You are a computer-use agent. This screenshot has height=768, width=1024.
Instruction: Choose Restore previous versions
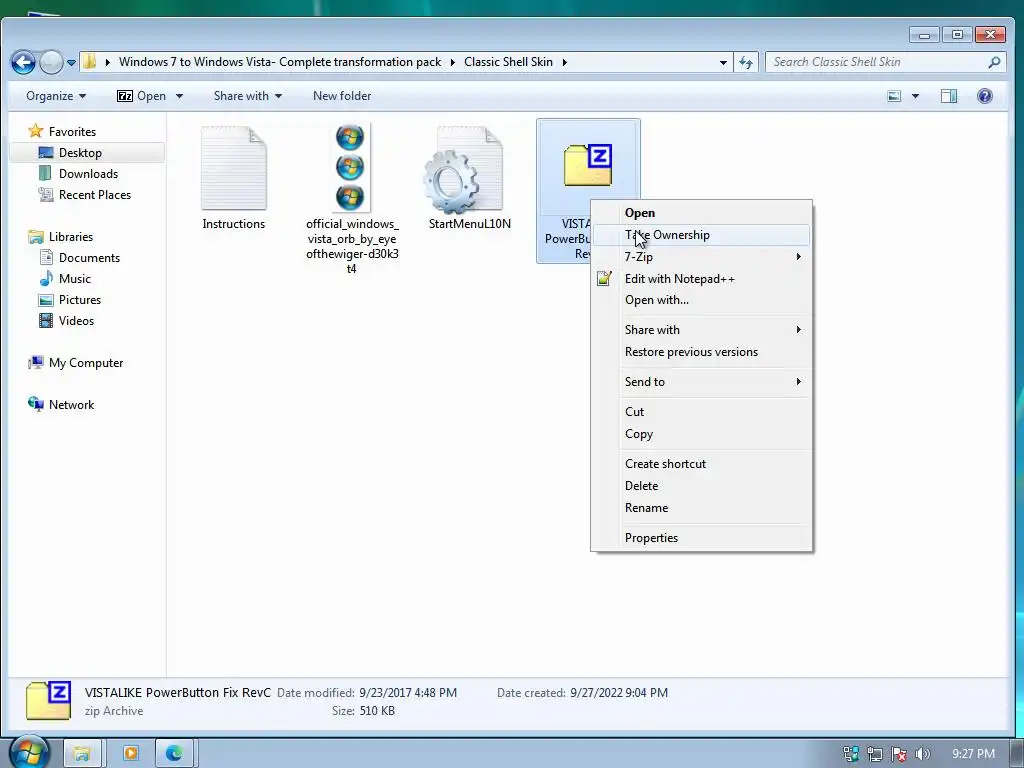pyautogui.click(x=701, y=352)
